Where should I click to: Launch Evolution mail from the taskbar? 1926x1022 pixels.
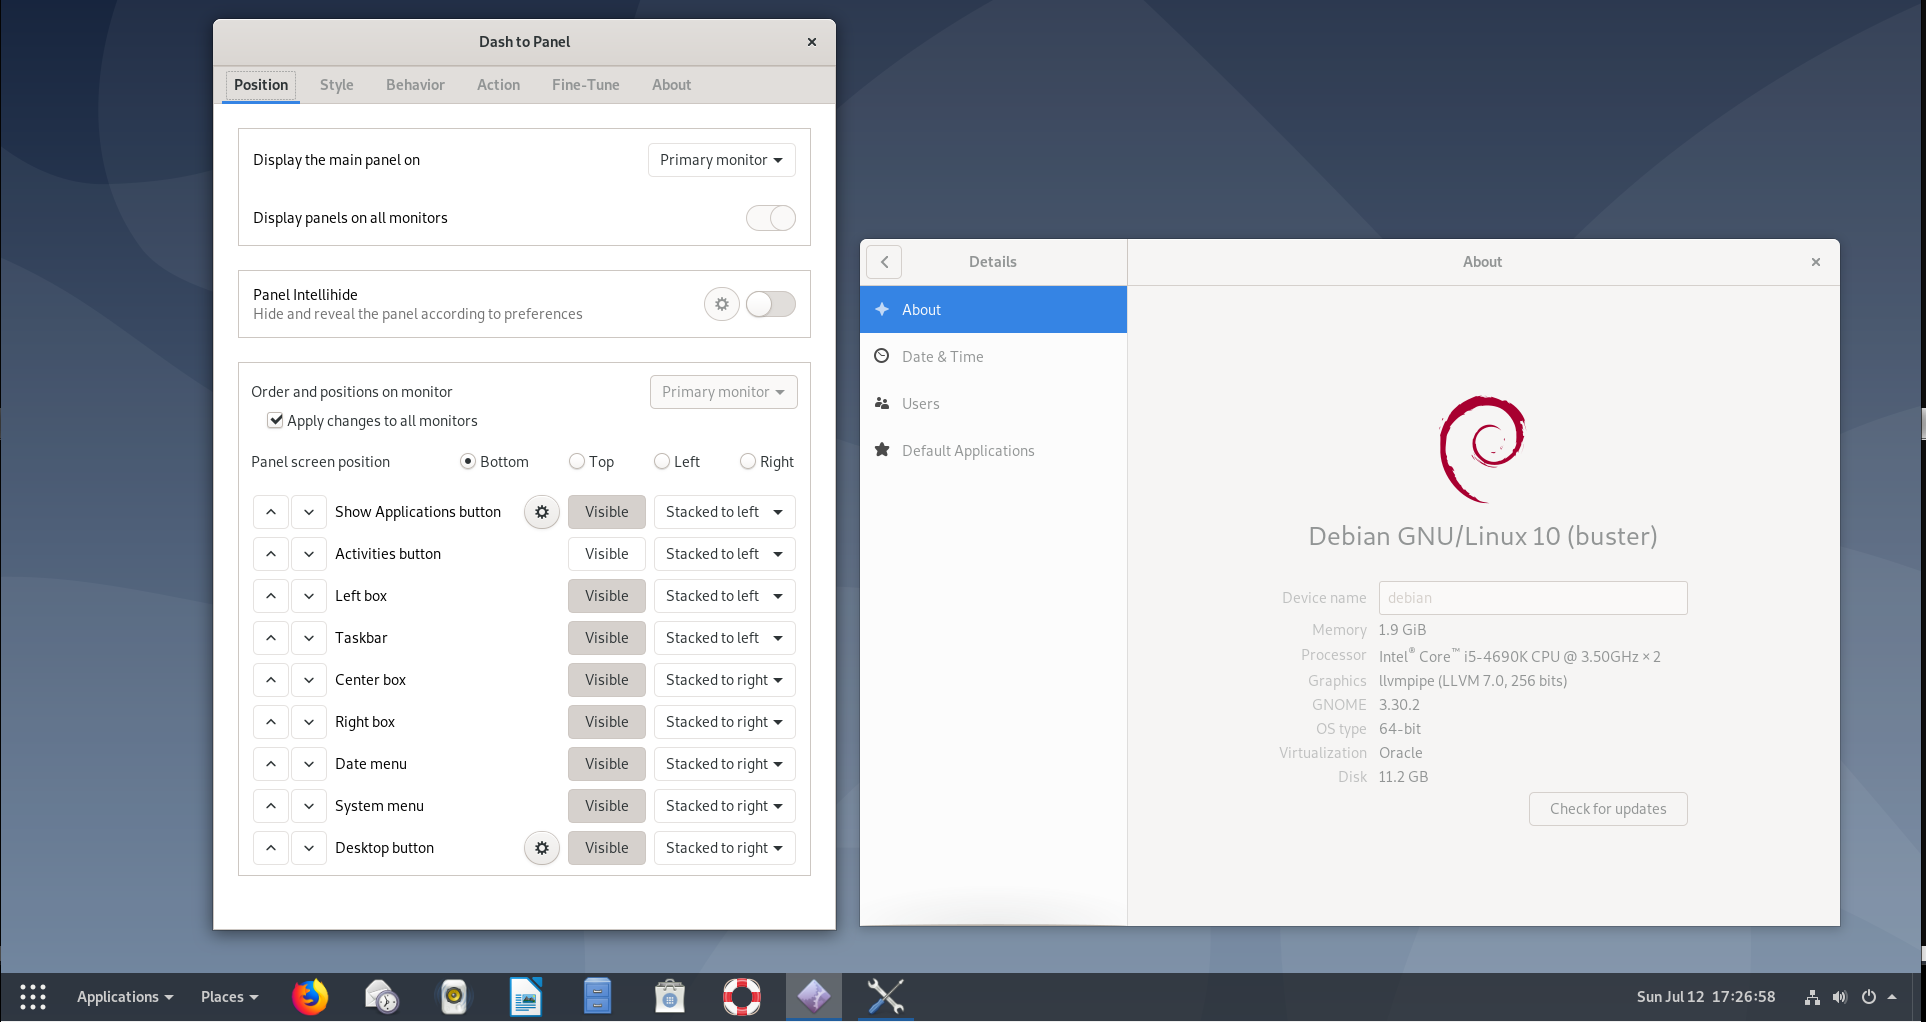[x=382, y=997]
